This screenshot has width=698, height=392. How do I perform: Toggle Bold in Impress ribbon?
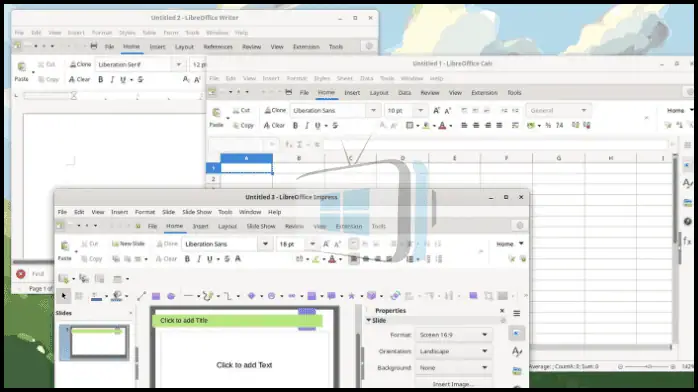187,259
